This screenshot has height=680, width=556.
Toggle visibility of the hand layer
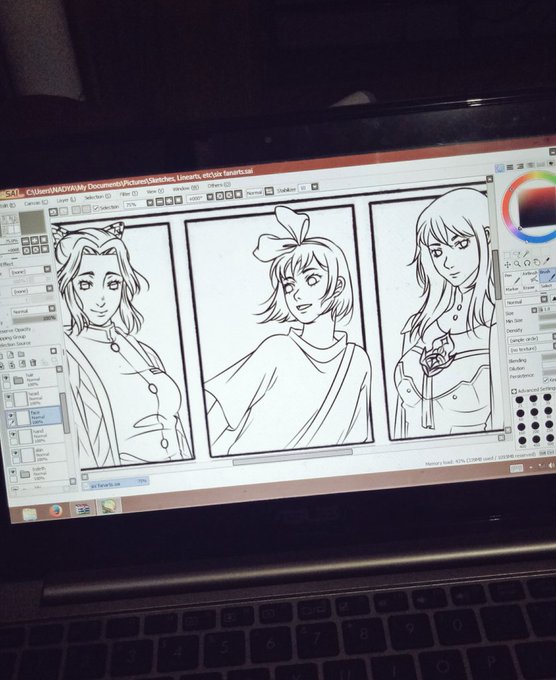[x=13, y=435]
